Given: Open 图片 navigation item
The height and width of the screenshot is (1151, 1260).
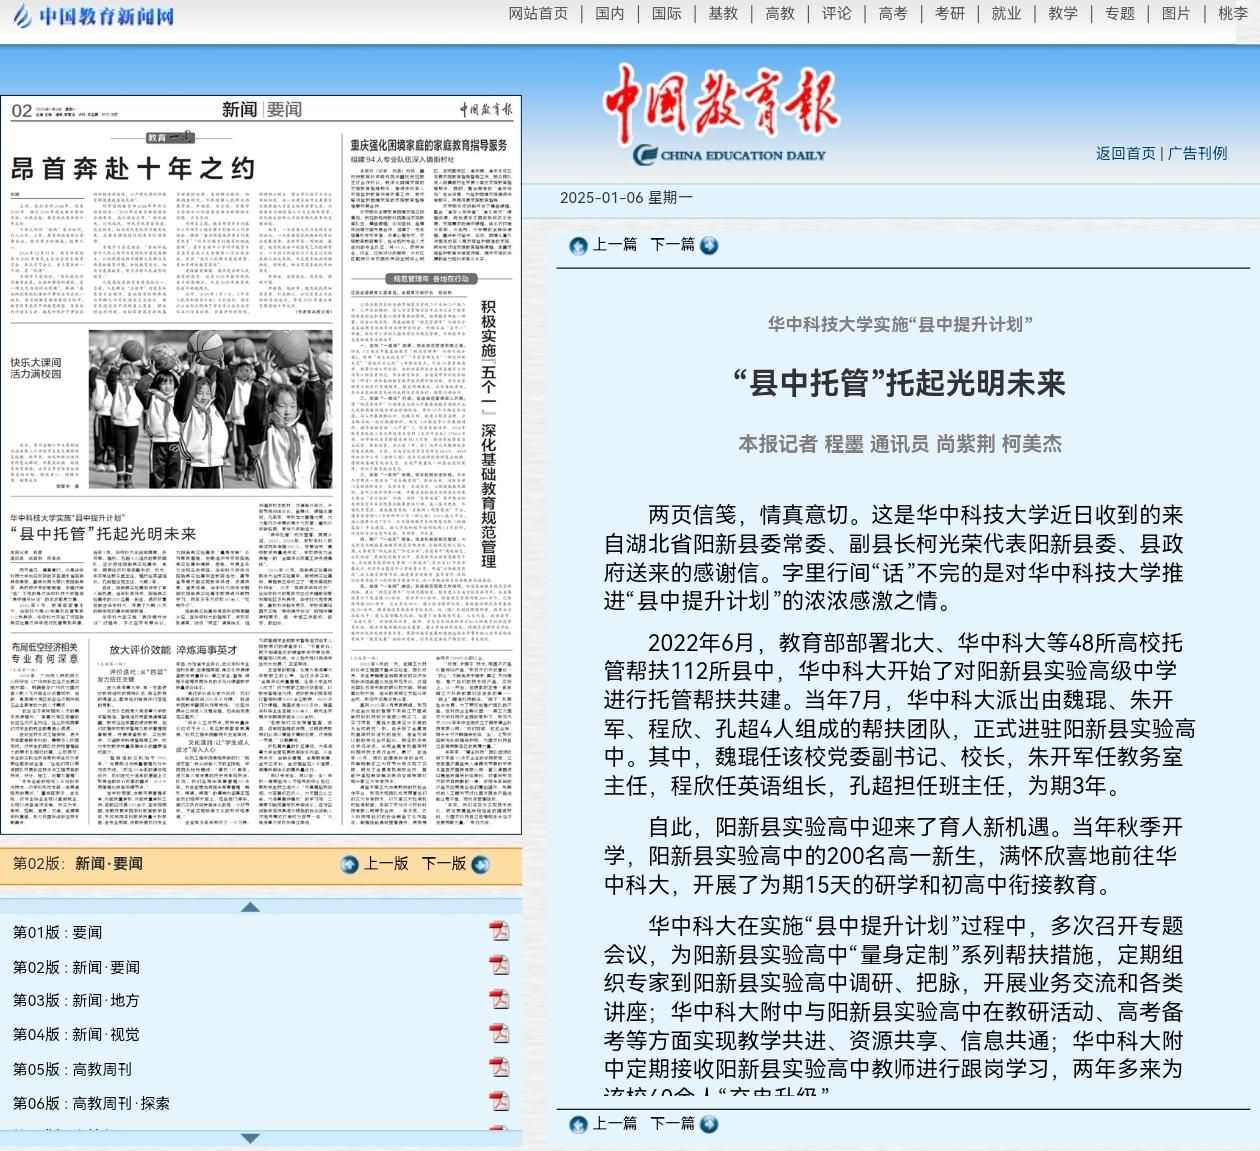Looking at the screenshot, I should (1176, 13).
